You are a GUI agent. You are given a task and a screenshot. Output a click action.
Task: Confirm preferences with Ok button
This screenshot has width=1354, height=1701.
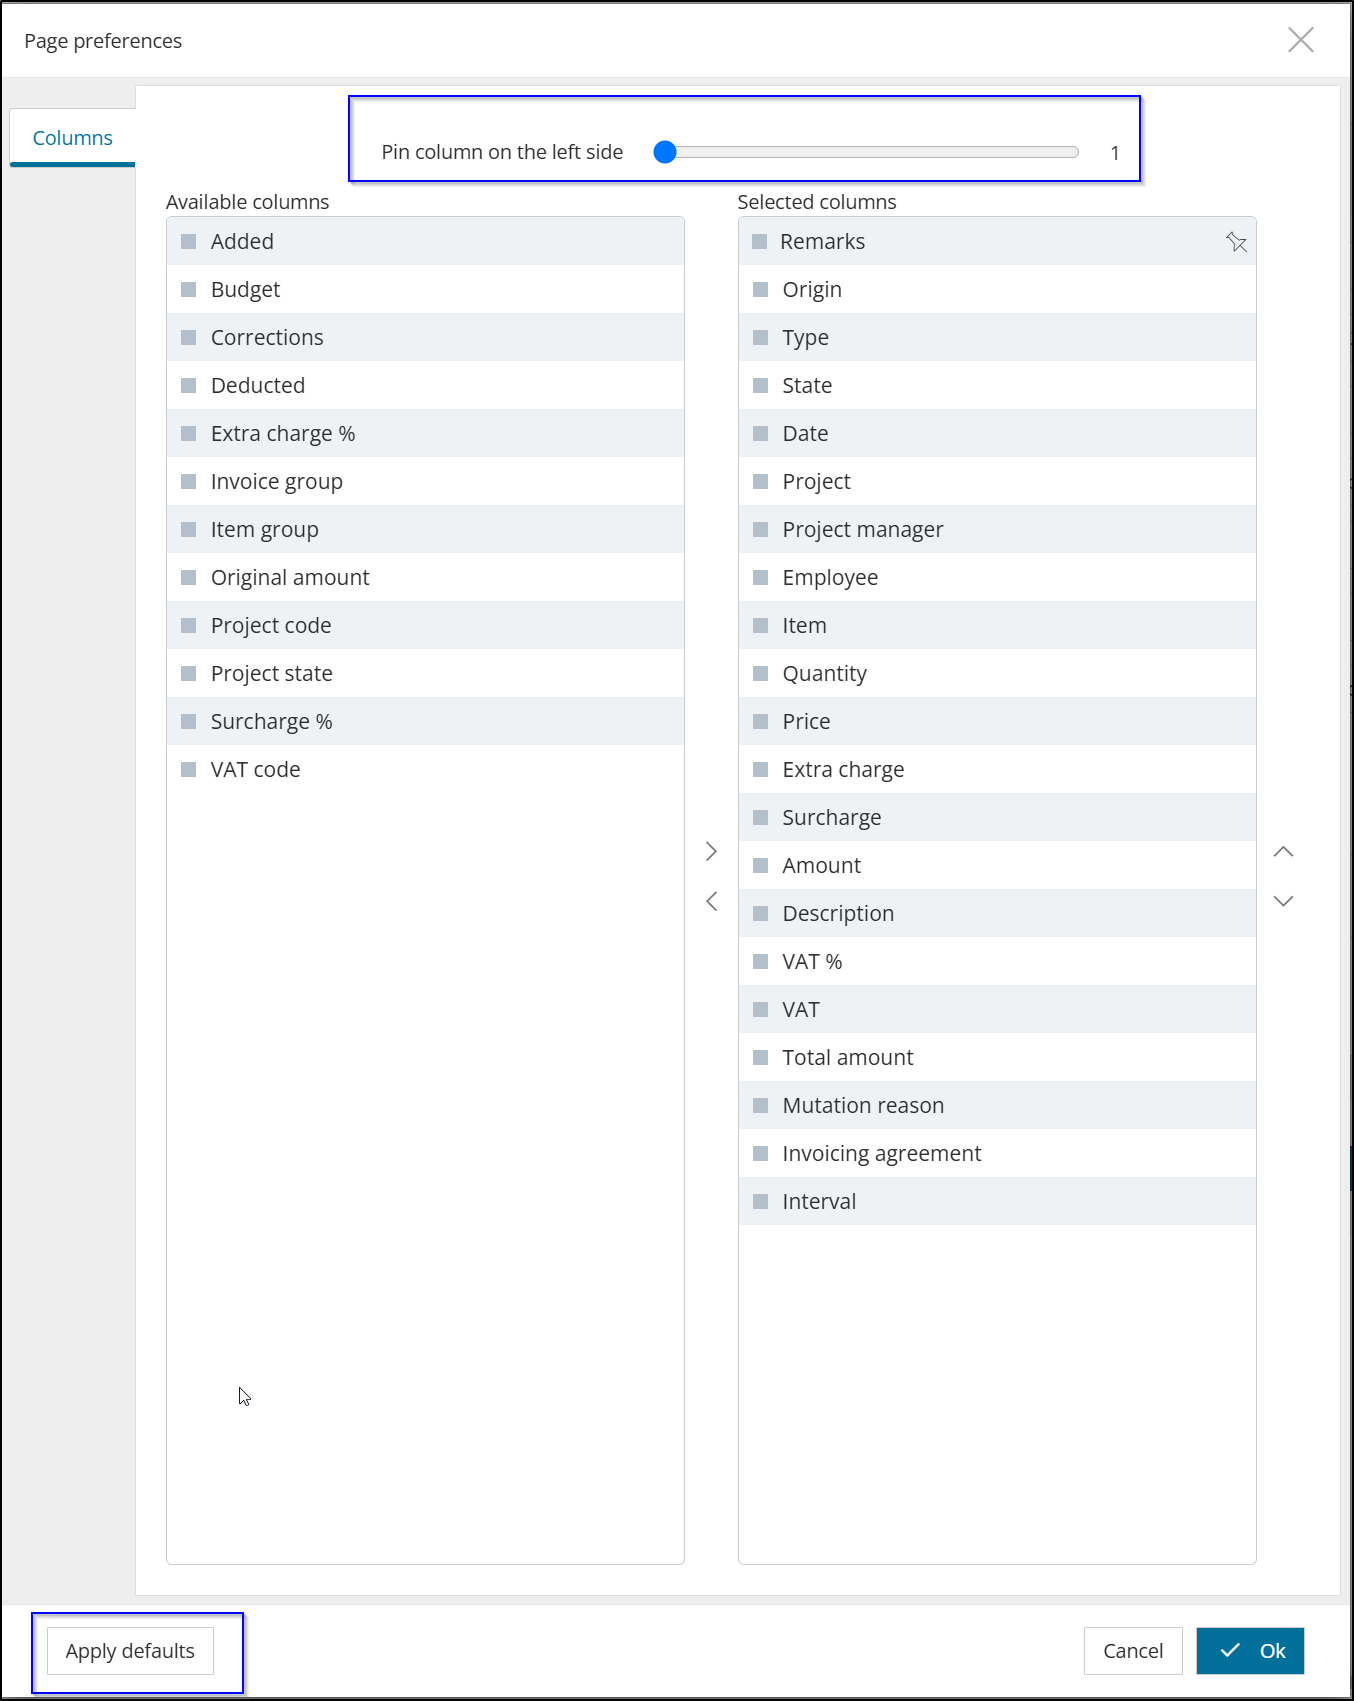point(1250,1651)
